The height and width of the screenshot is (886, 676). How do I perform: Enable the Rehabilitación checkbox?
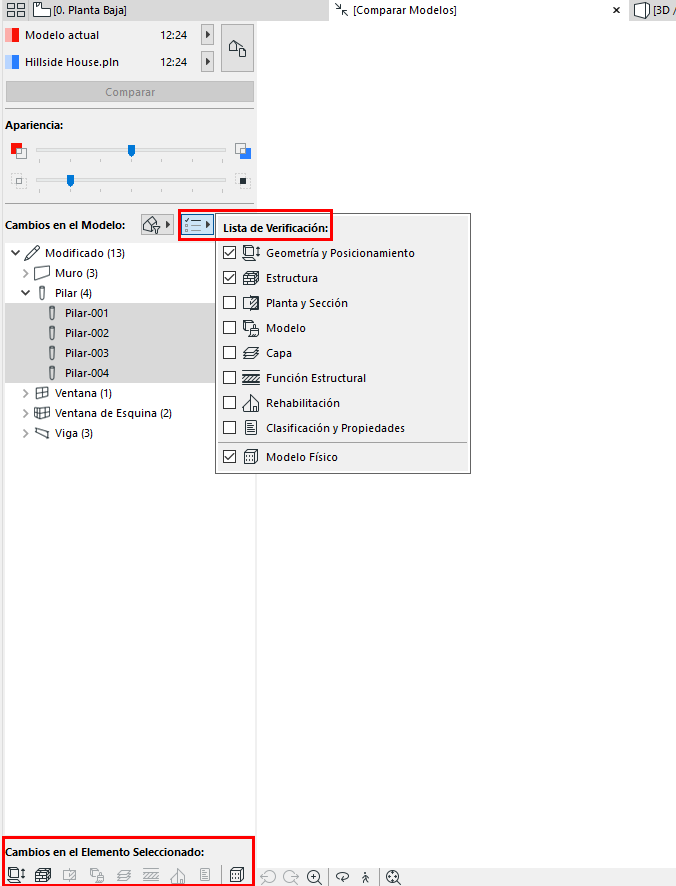[229, 403]
